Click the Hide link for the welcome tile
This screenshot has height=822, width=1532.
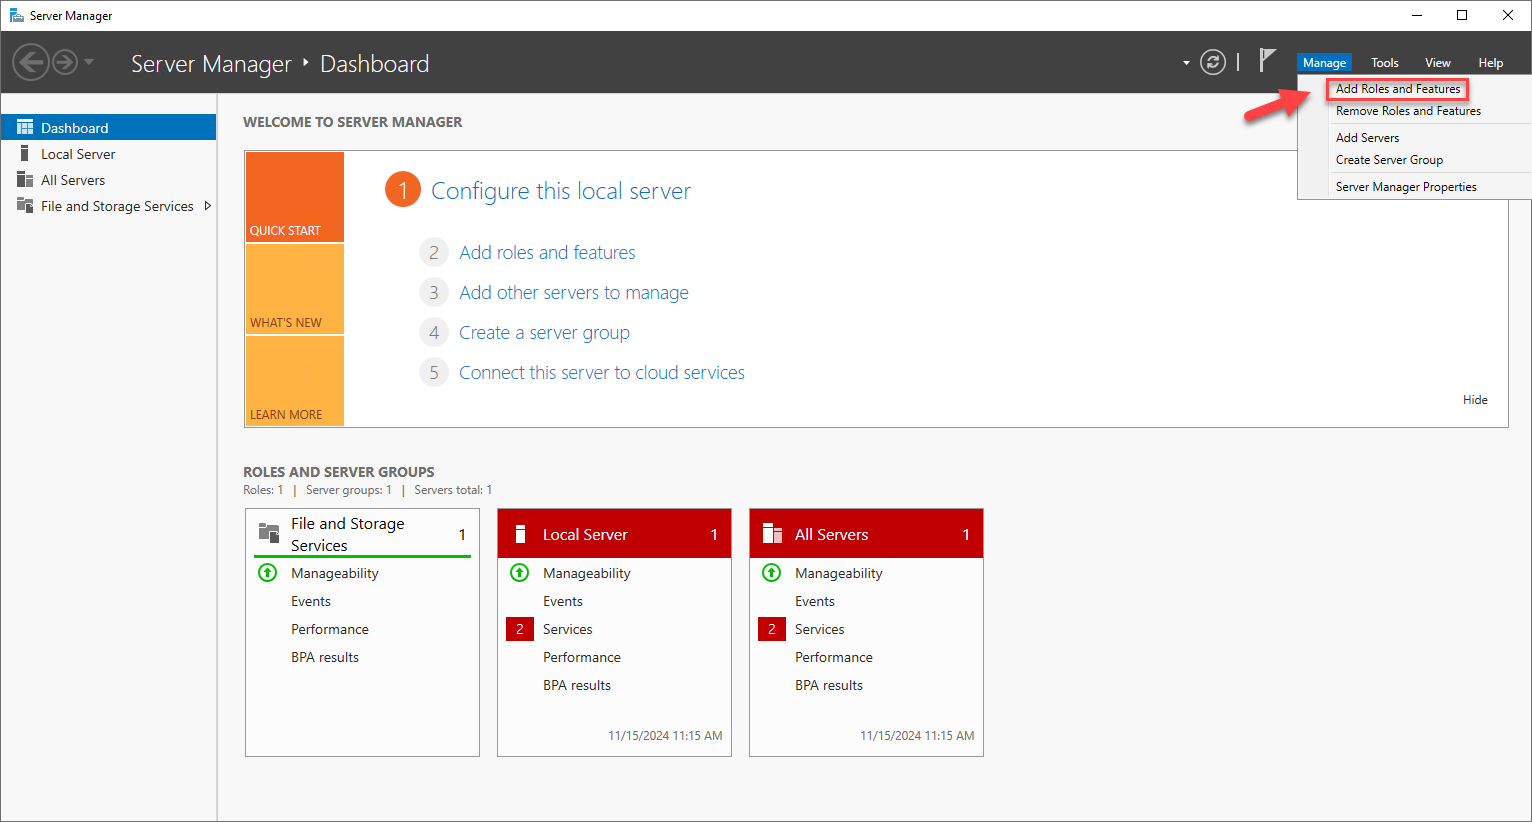click(x=1474, y=399)
